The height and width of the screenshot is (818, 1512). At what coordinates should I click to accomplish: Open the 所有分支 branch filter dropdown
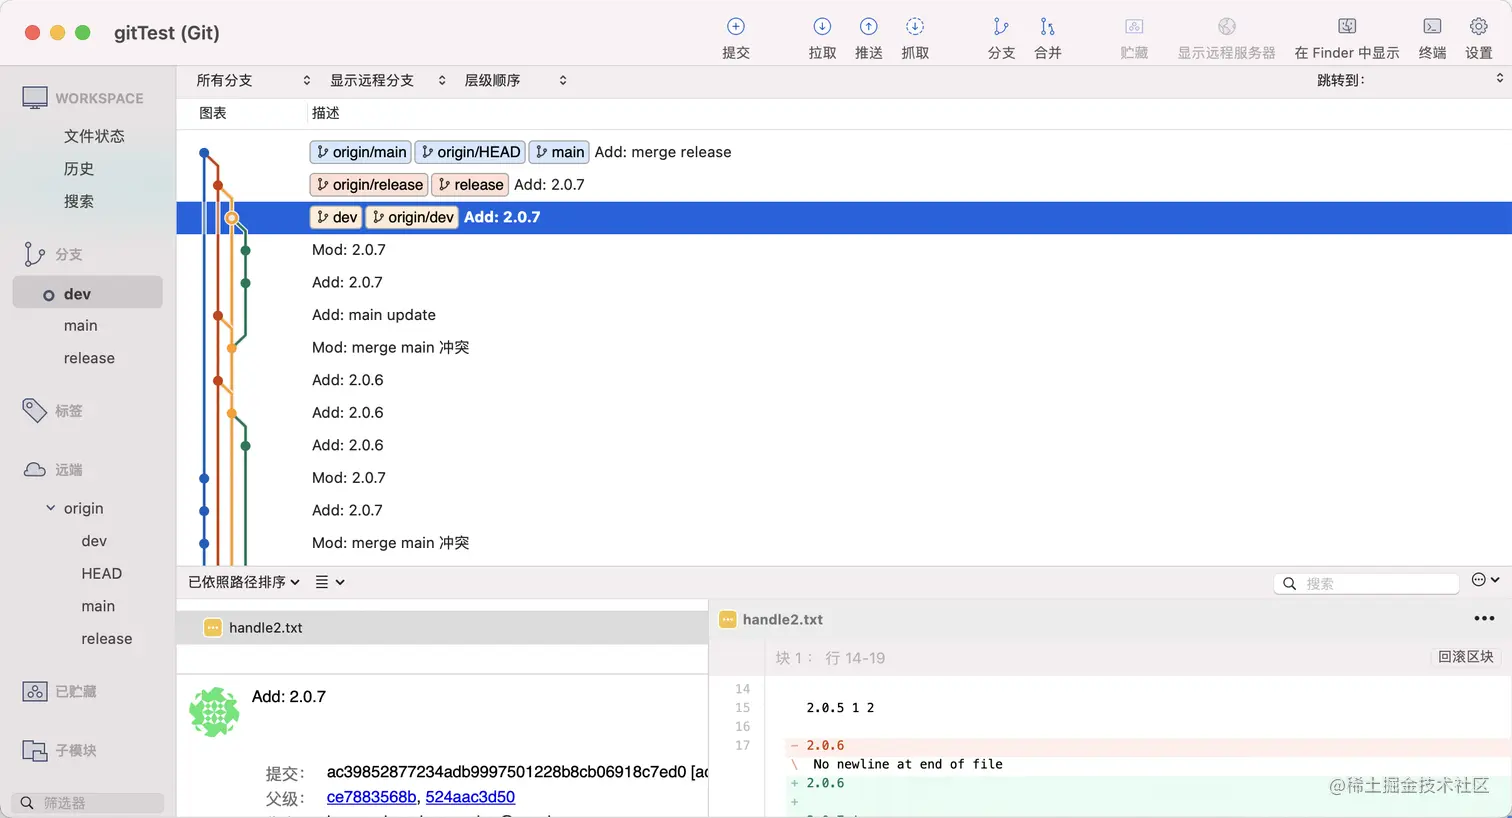(x=253, y=80)
